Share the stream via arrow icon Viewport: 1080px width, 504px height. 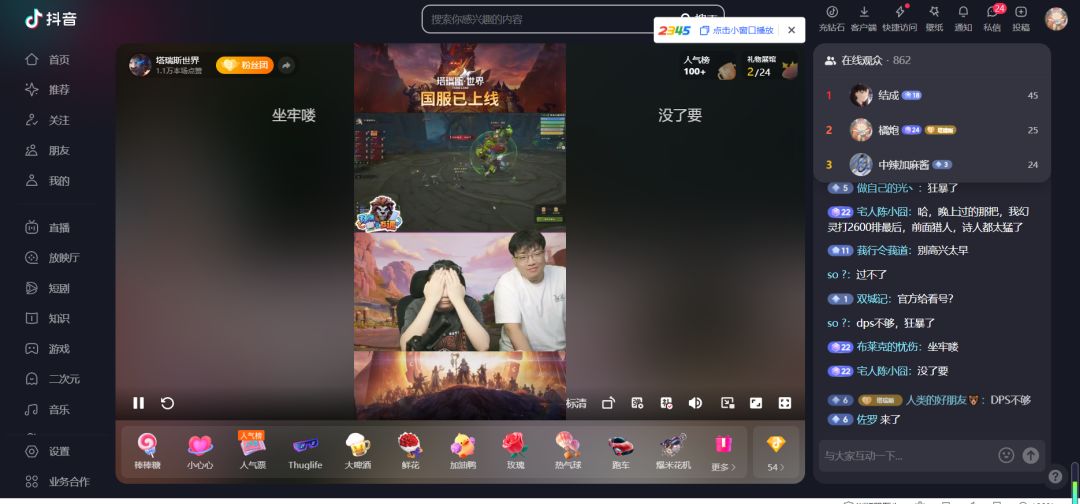tap(287, 65)
